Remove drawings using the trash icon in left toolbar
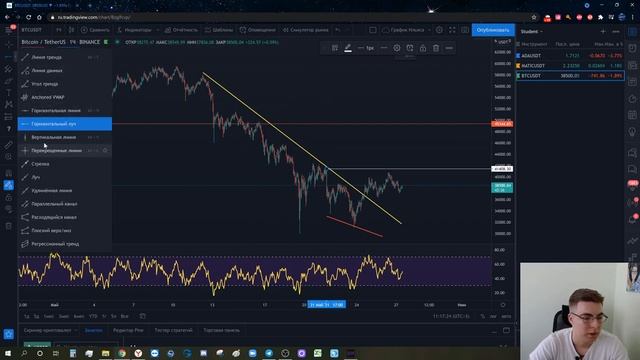640x360 pixels. tap(9, 226)
